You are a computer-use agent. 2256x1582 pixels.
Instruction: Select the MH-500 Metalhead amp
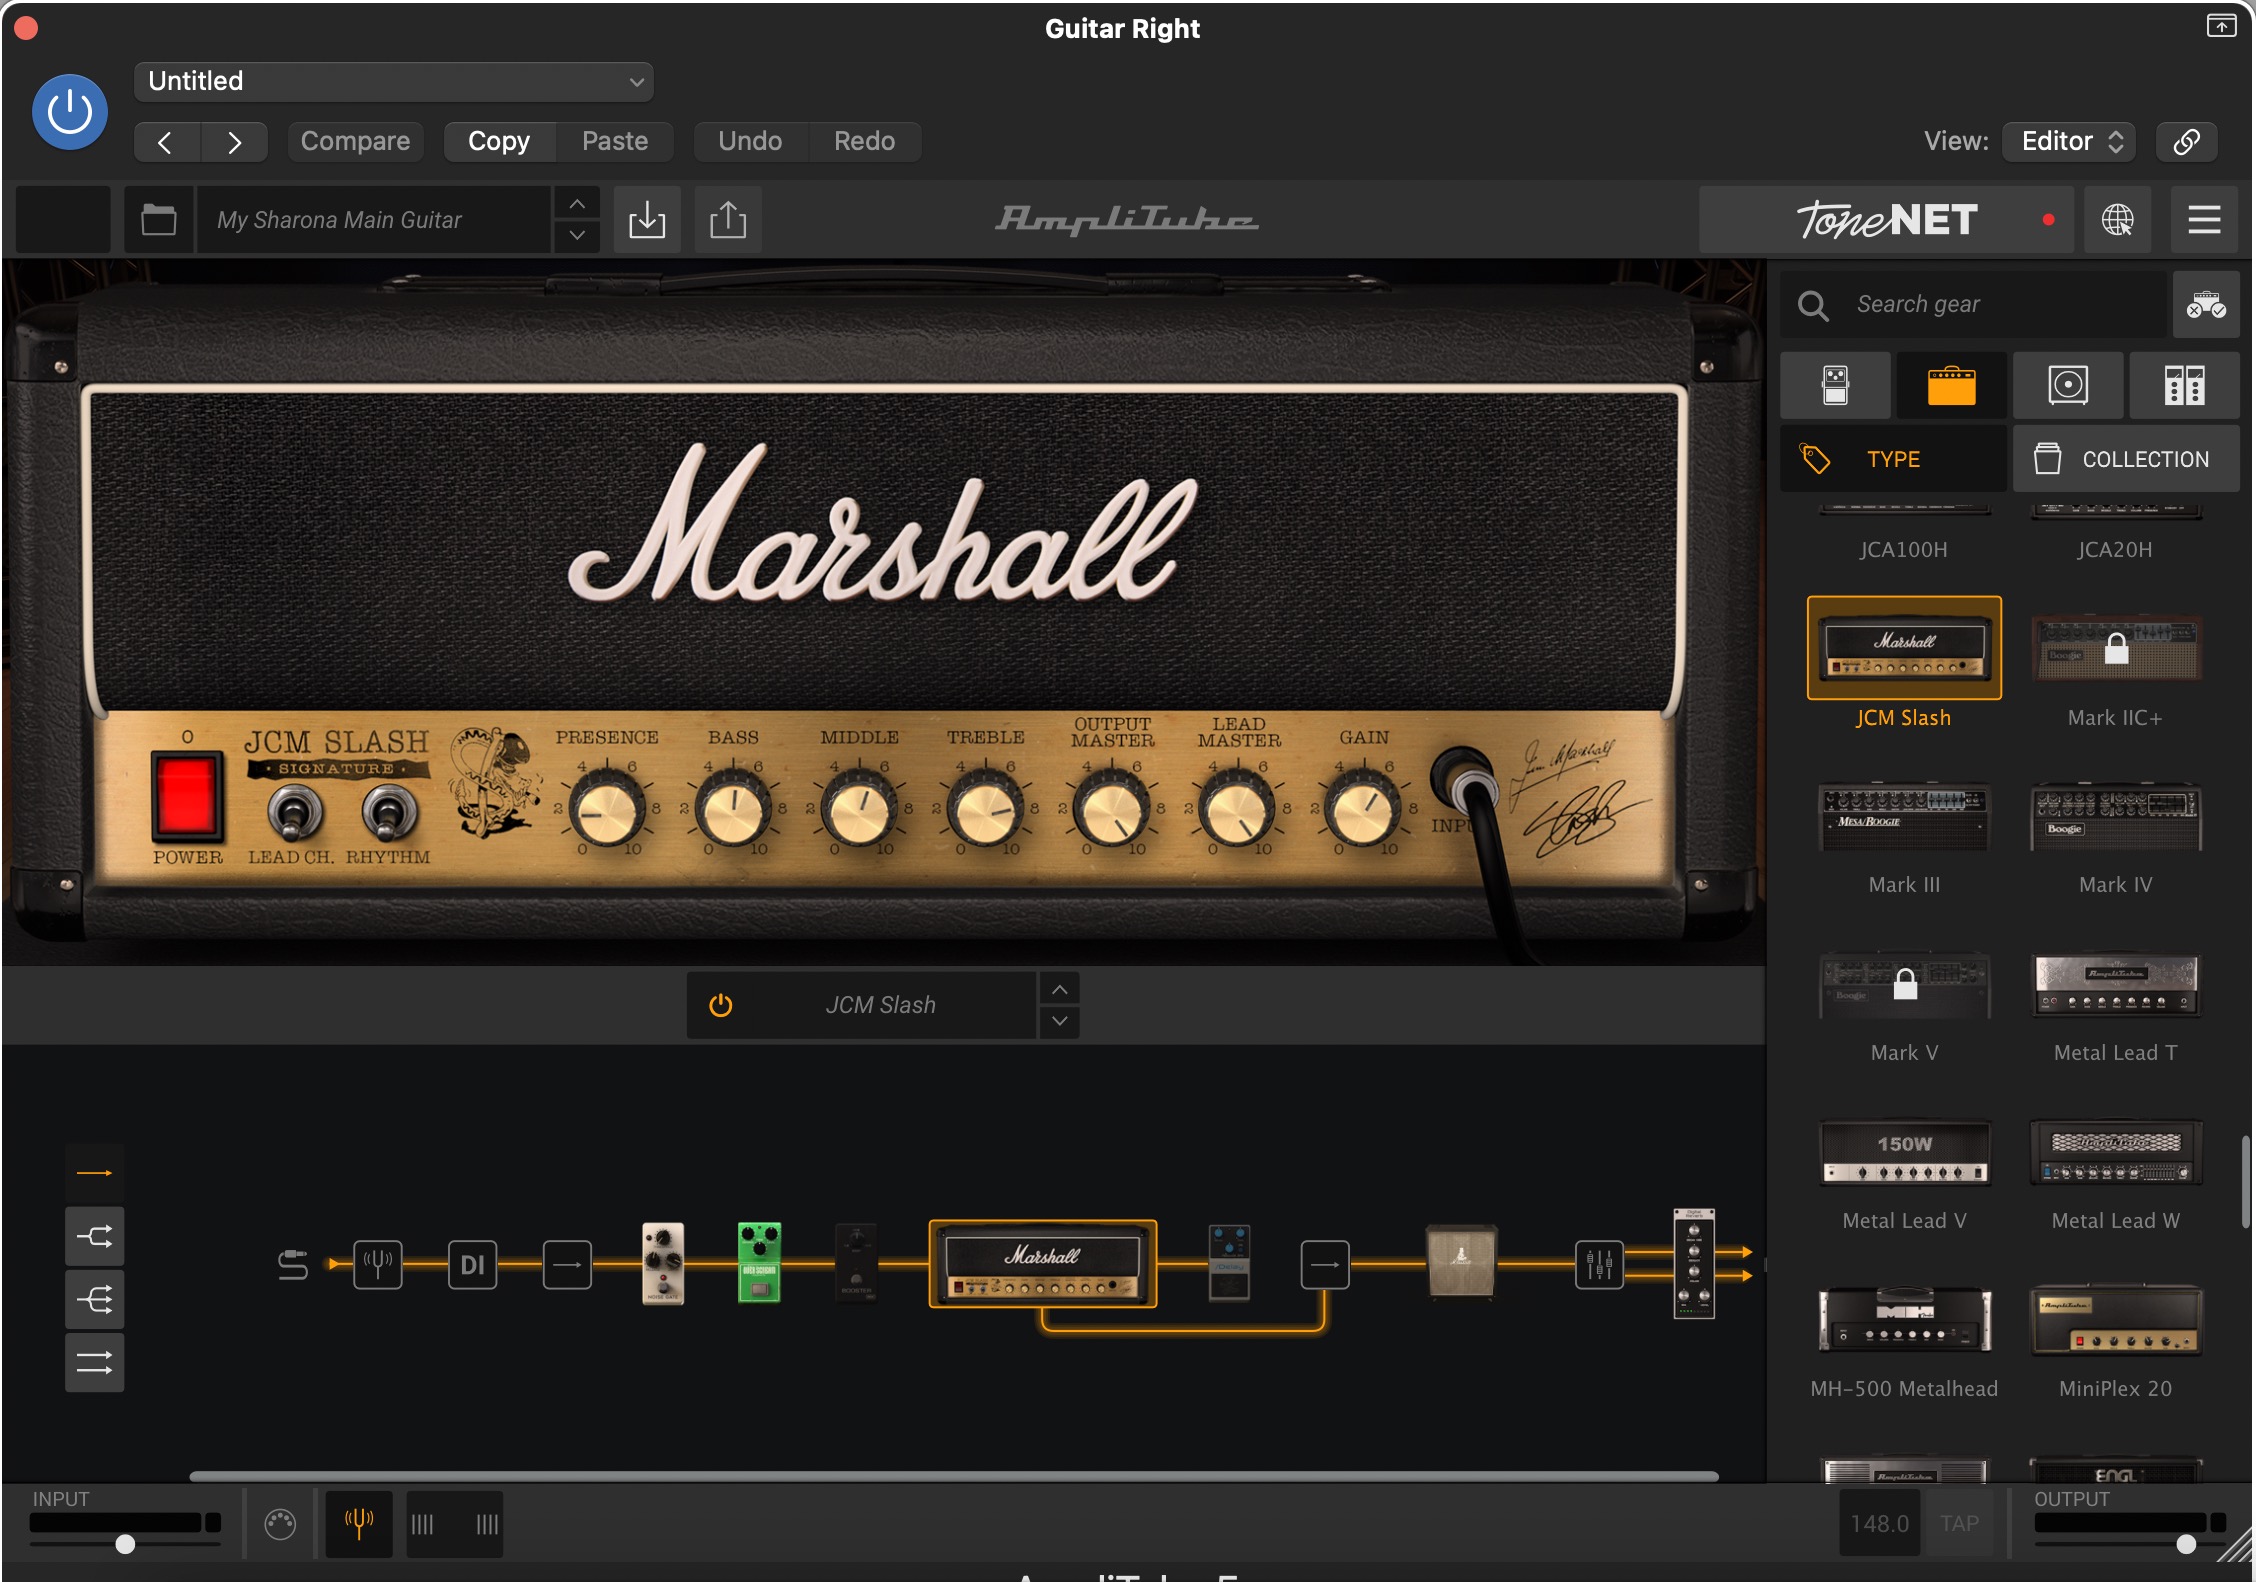coord(1904,1321)
